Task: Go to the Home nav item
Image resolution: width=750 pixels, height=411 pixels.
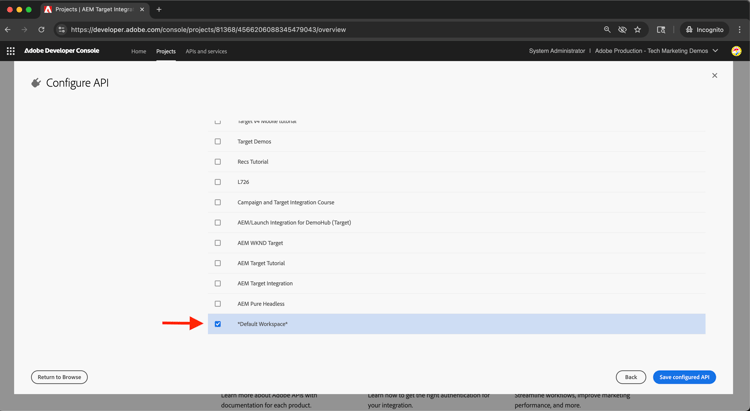Action: [139, 51]
